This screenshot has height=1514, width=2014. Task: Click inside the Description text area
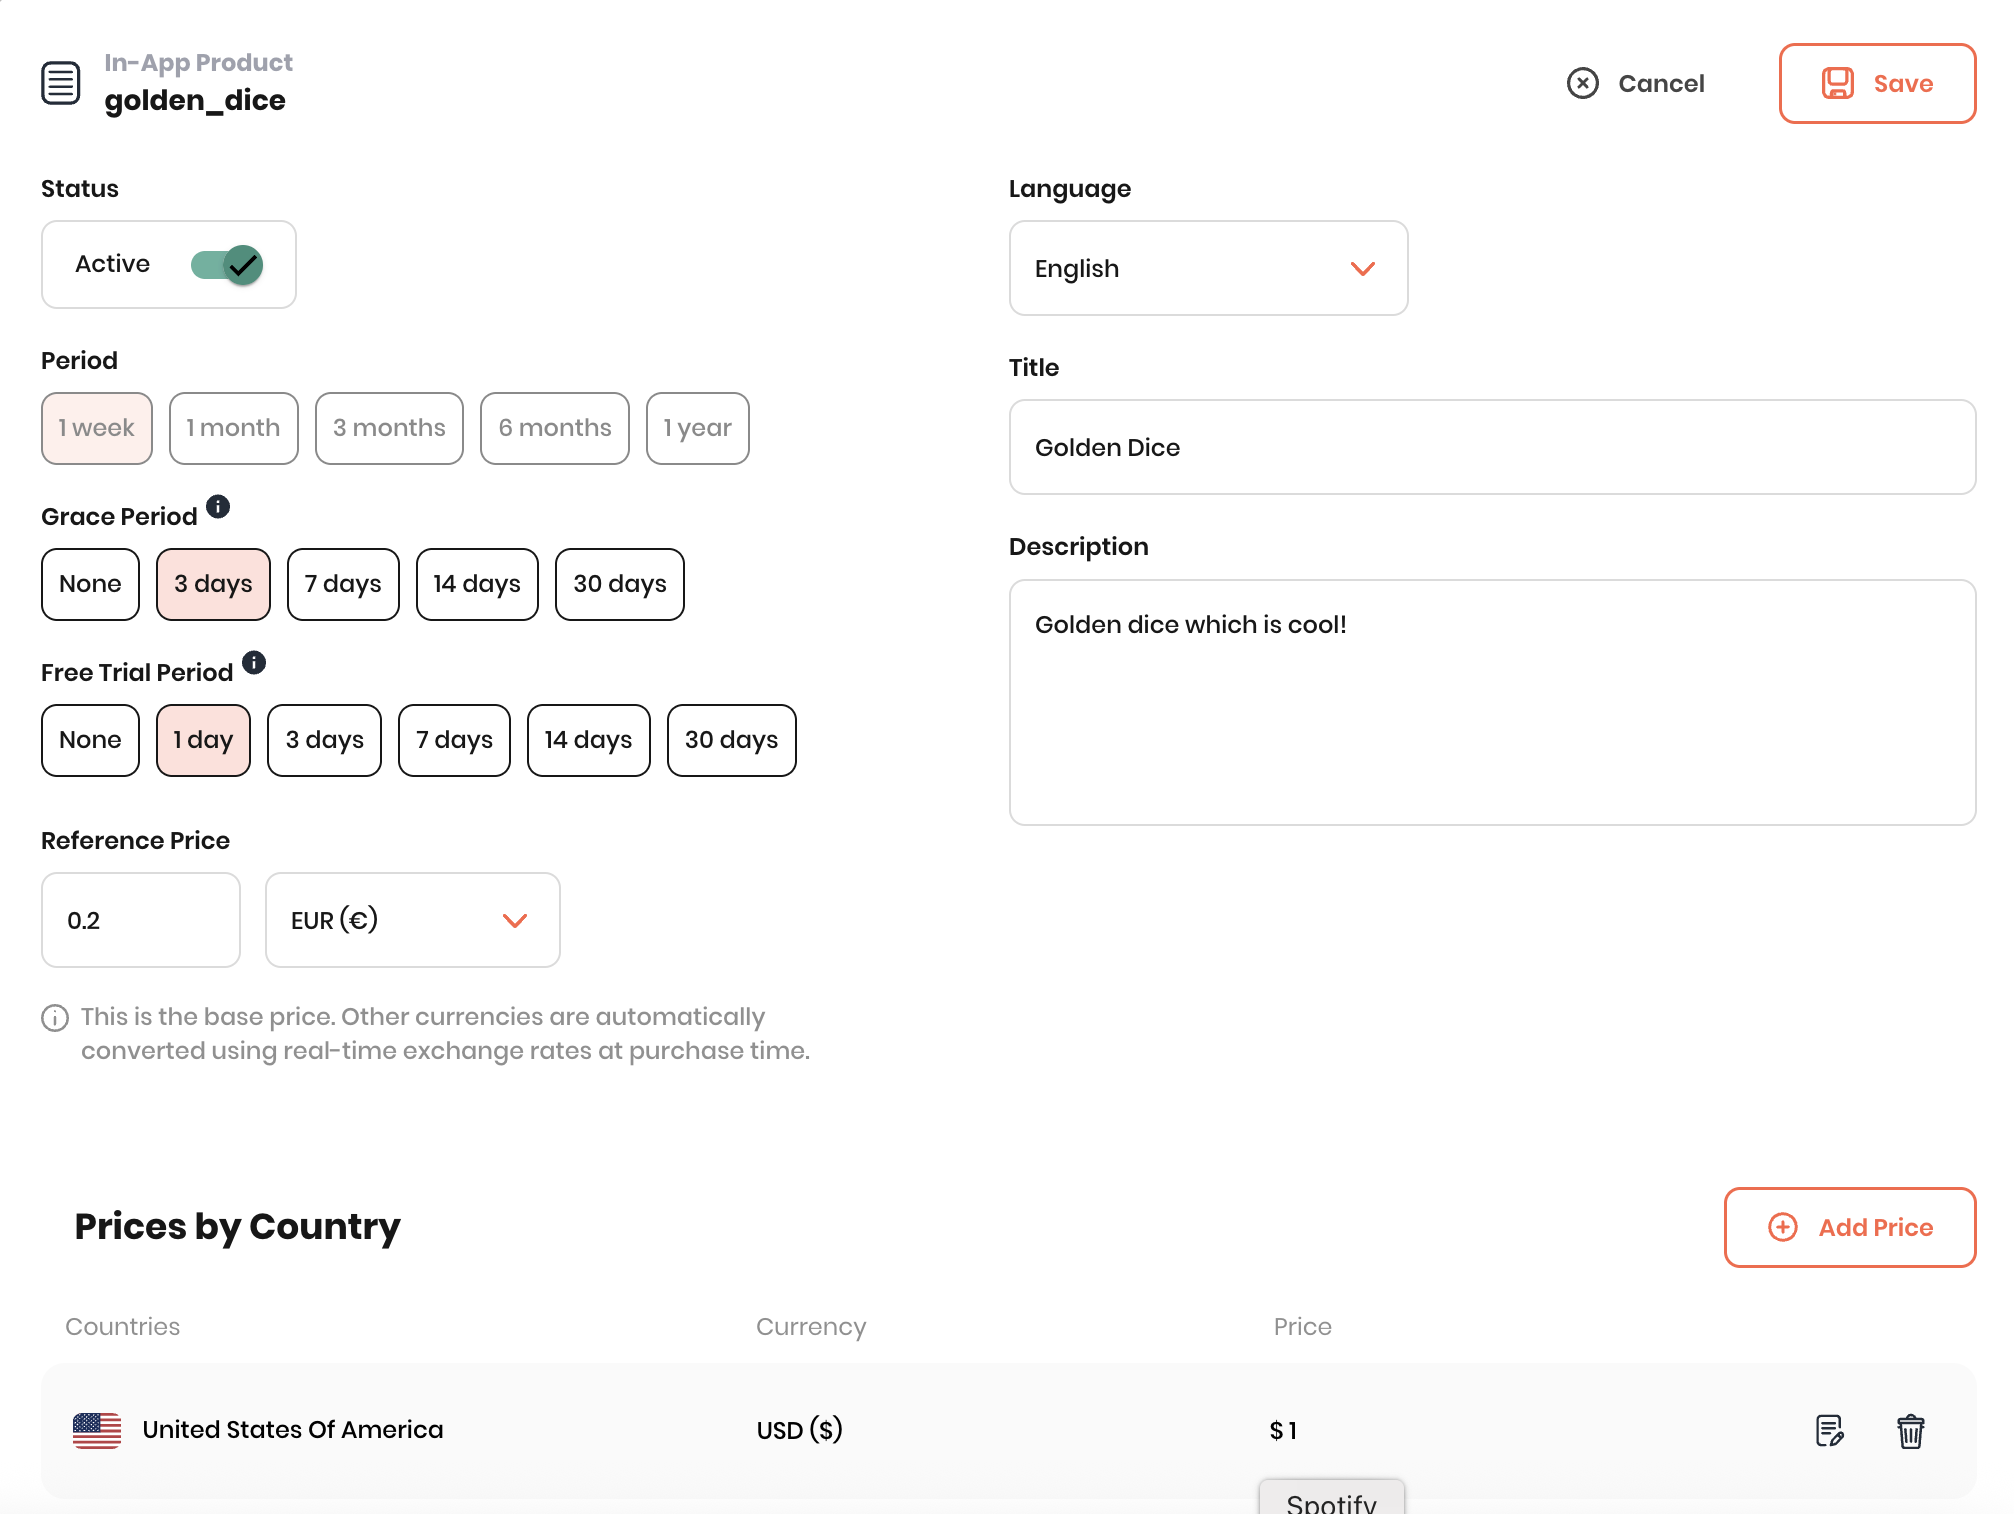pyautogui.click(x=1492, y=702)
